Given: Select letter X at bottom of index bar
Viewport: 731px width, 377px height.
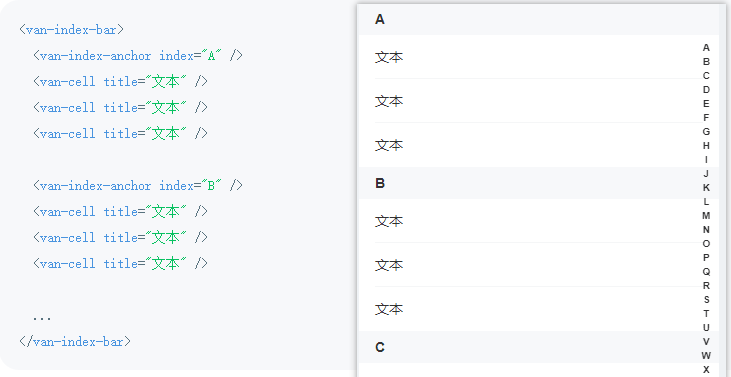Looking at the screenshot, I should (706, 369).
